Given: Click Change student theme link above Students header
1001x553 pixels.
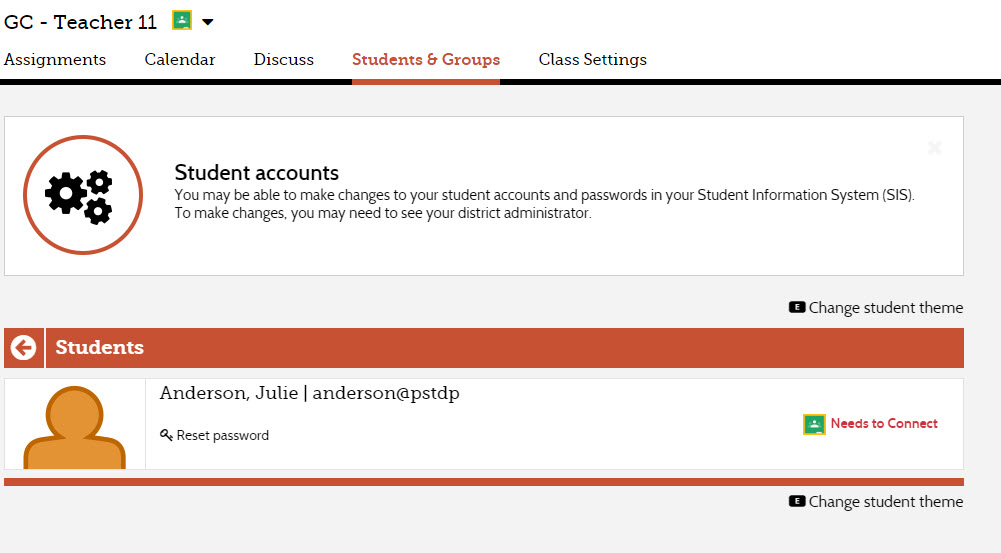Looking at the screenshot, I should pyautogui.click(x=886, y=308).
